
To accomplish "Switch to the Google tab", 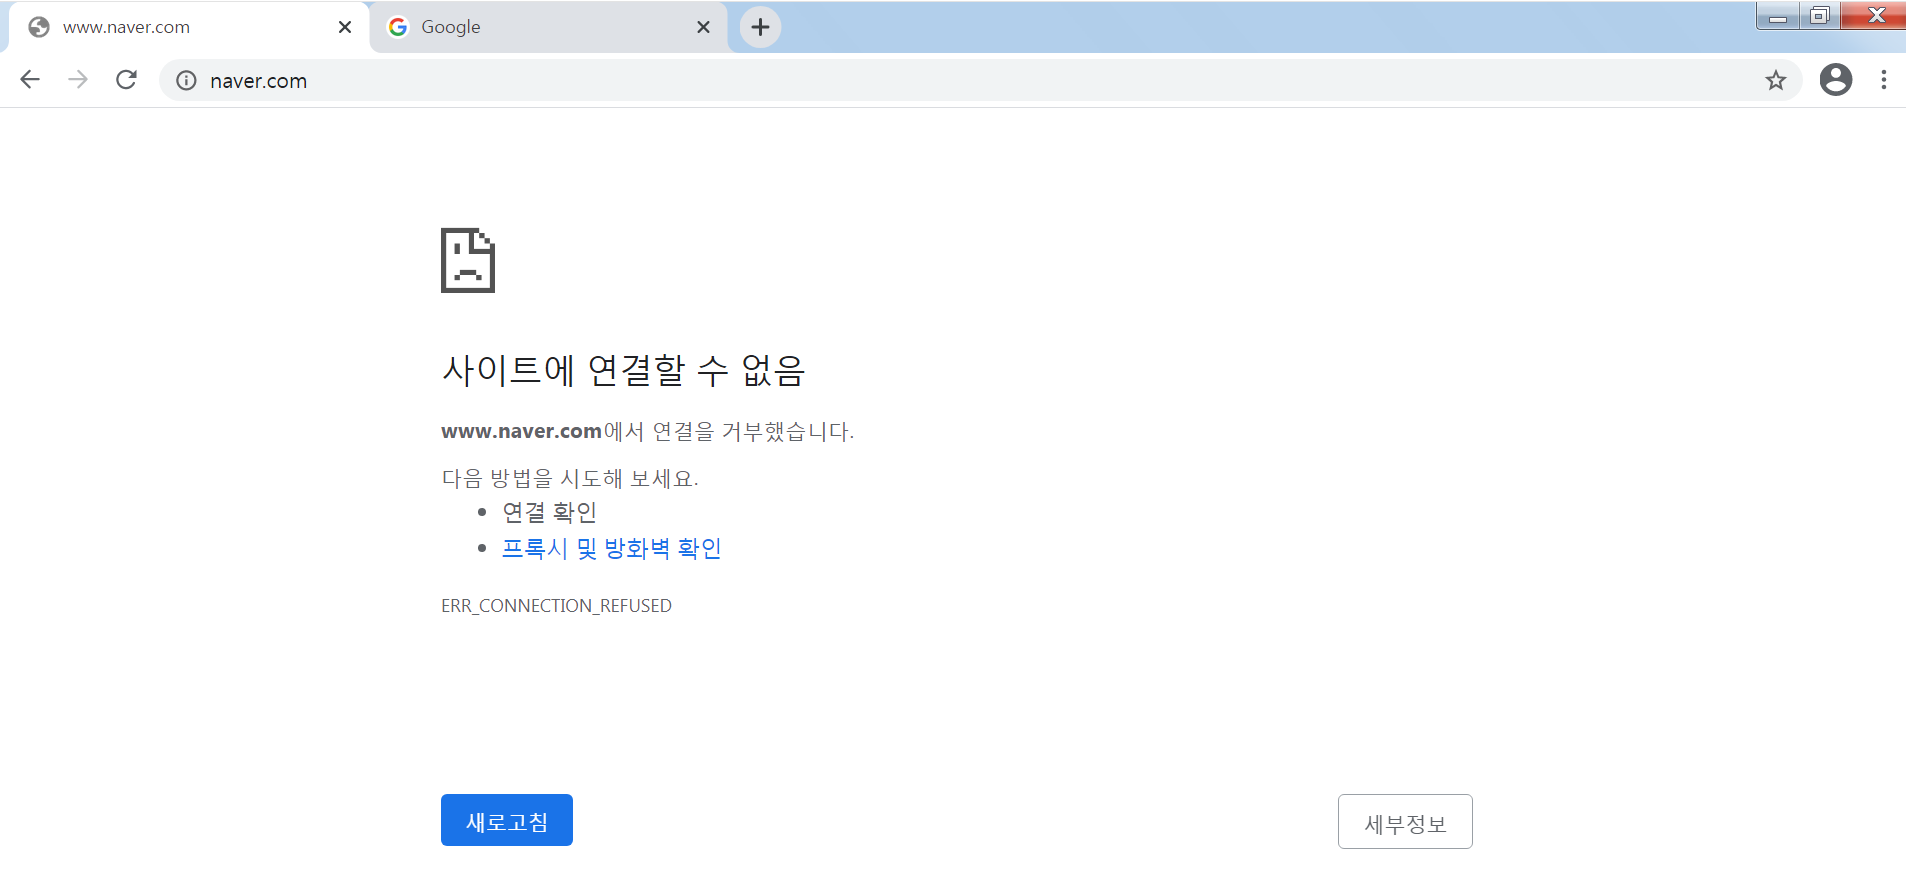I will tap(549, 27).
